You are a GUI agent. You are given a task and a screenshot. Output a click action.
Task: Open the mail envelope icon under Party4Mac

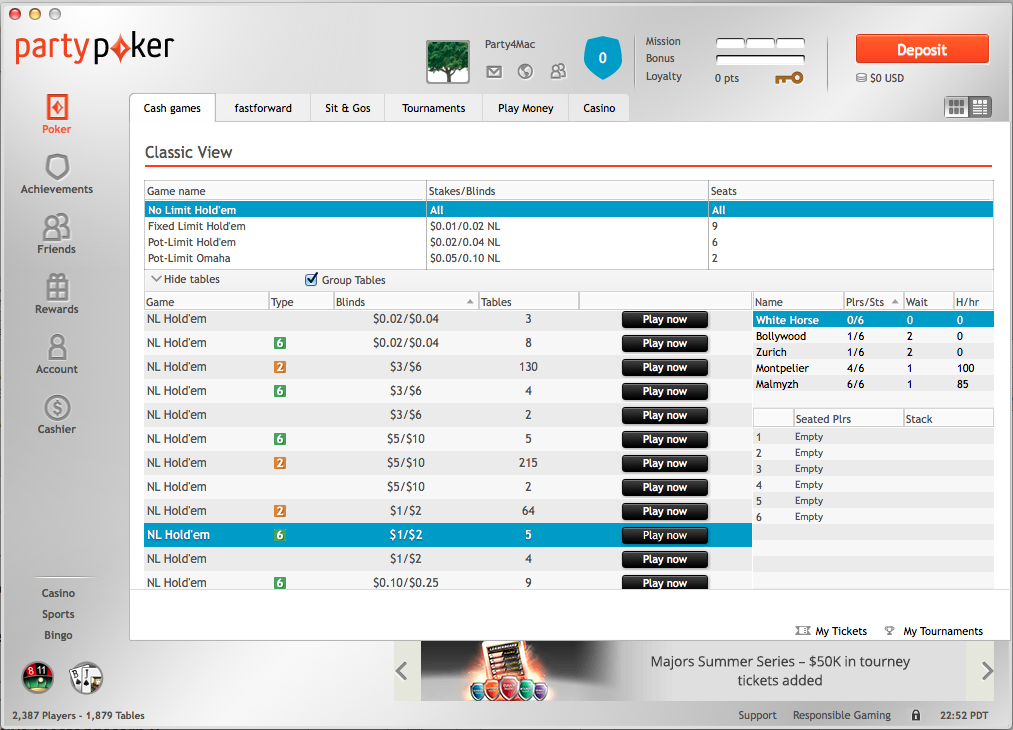coord(494,72)
